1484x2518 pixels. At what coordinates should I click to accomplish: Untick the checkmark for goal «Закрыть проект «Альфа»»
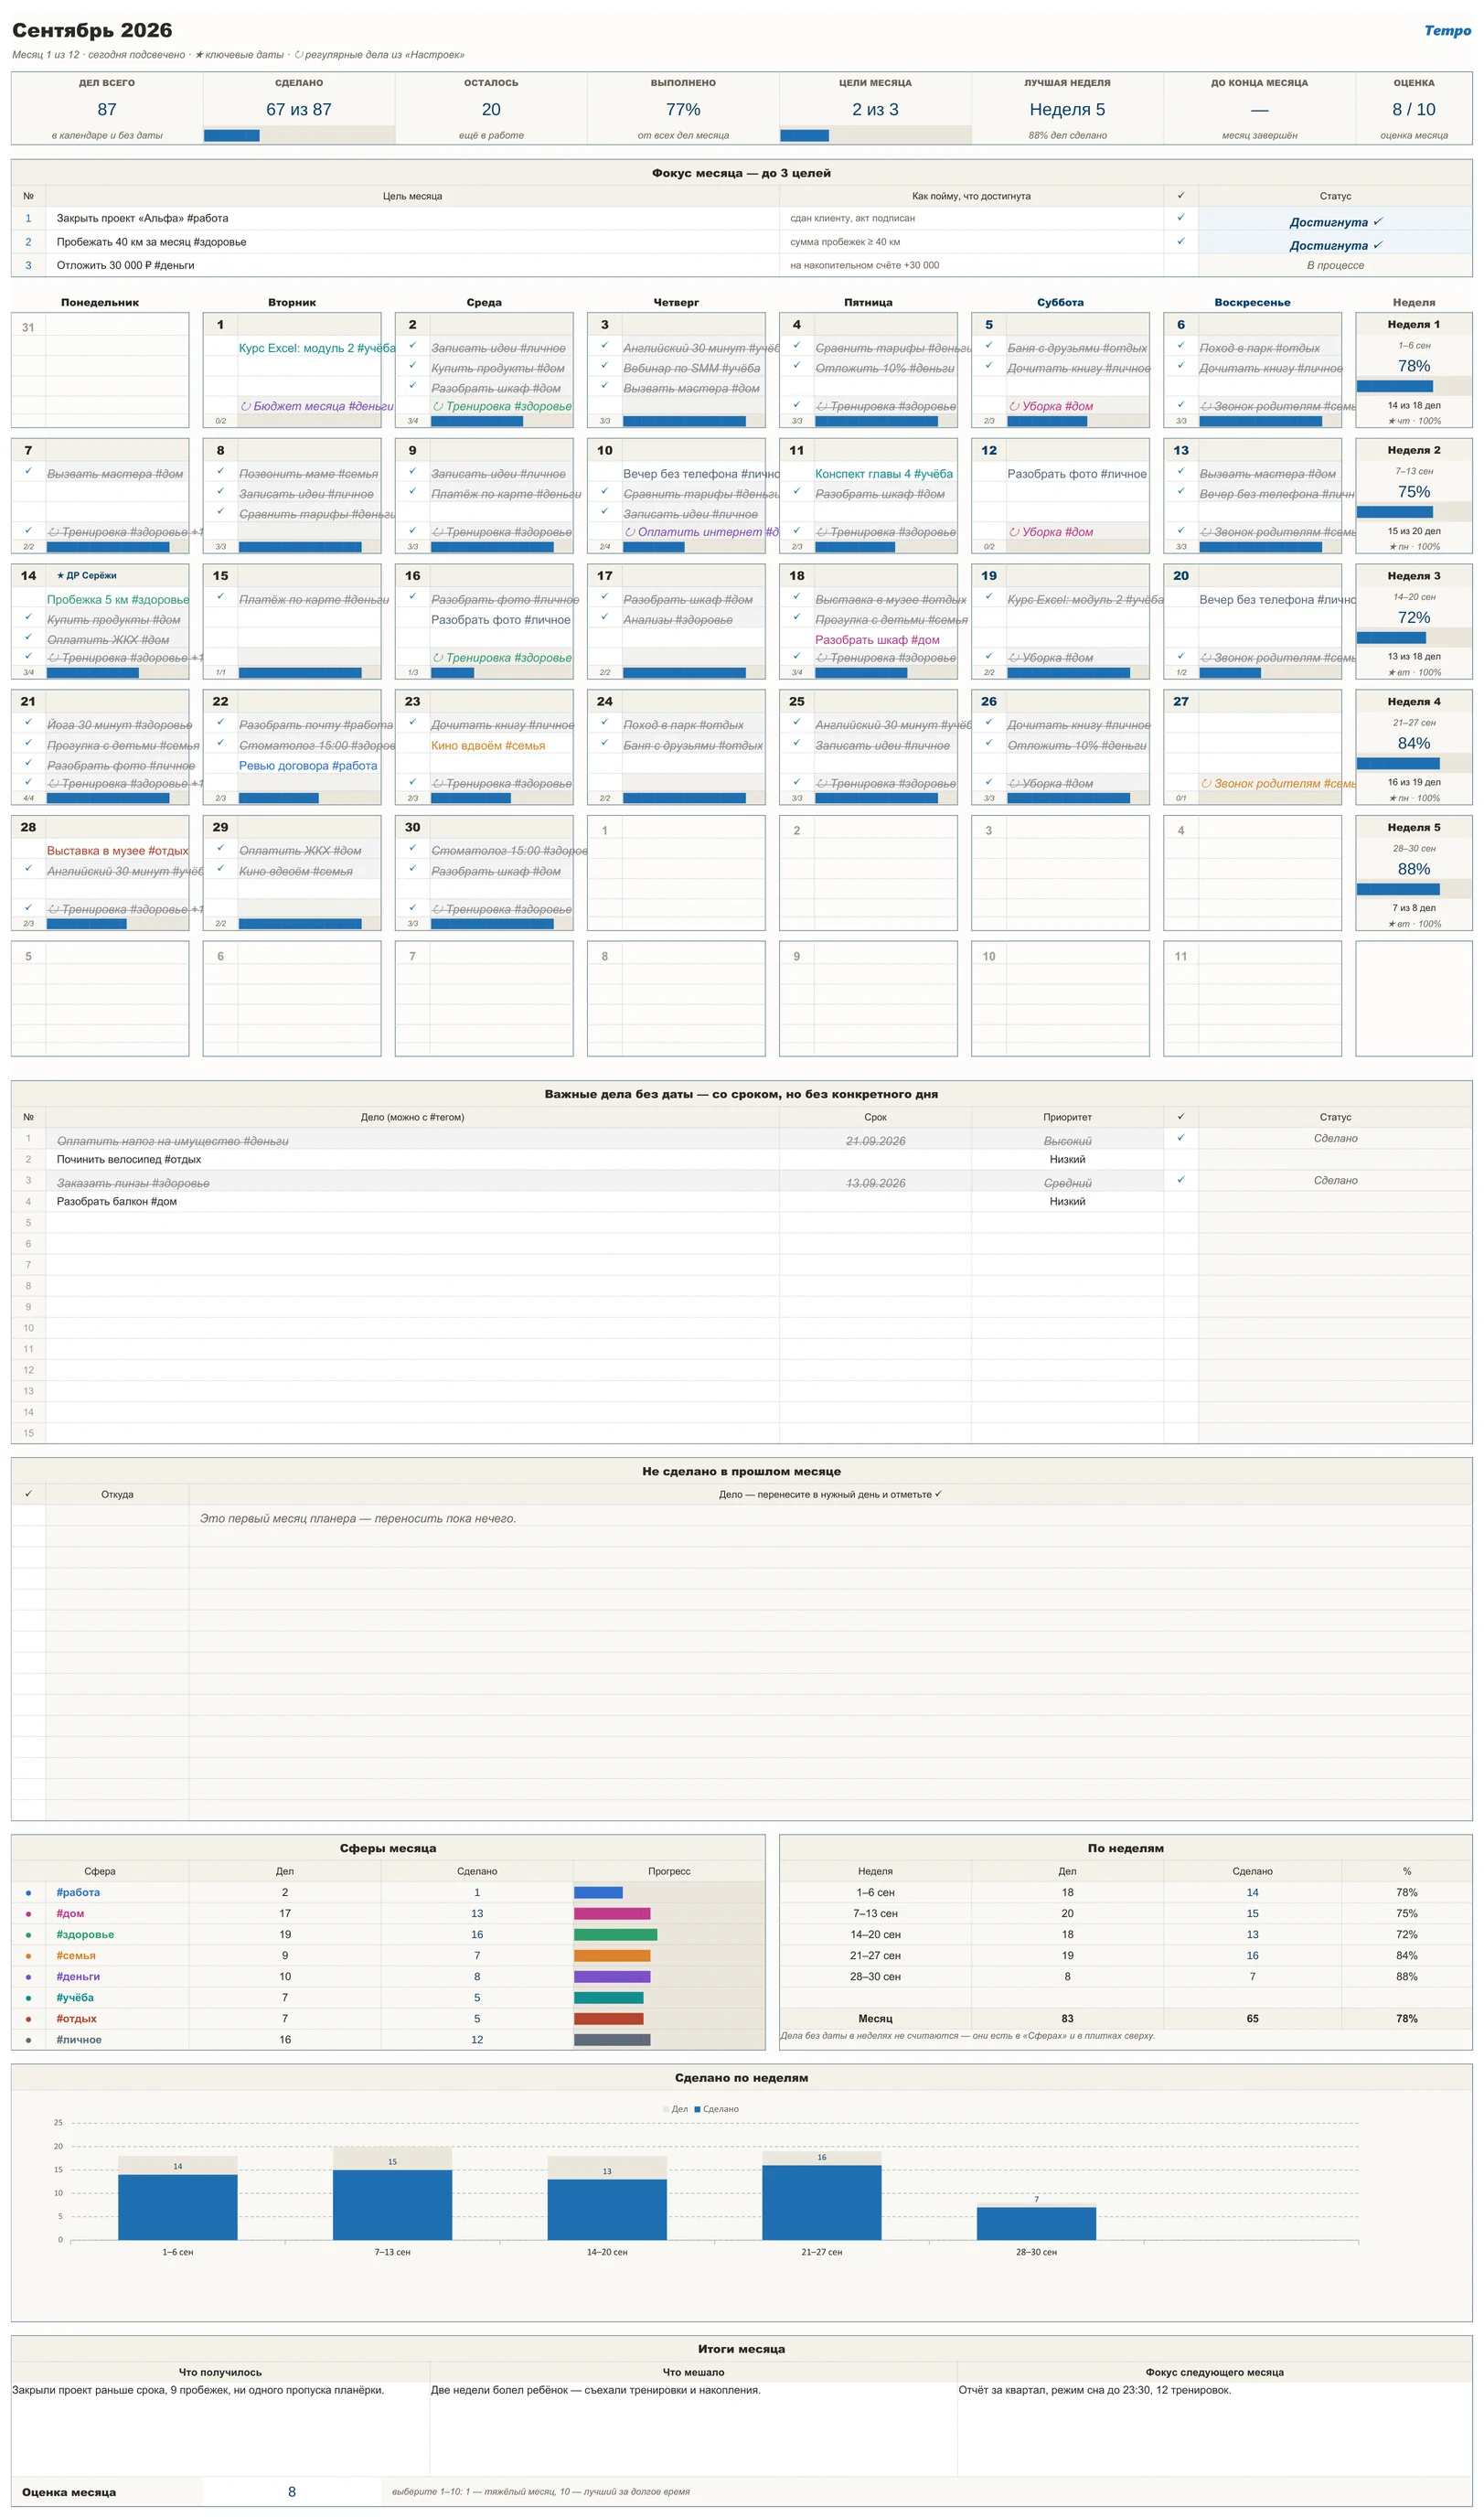click(1180, 218)
